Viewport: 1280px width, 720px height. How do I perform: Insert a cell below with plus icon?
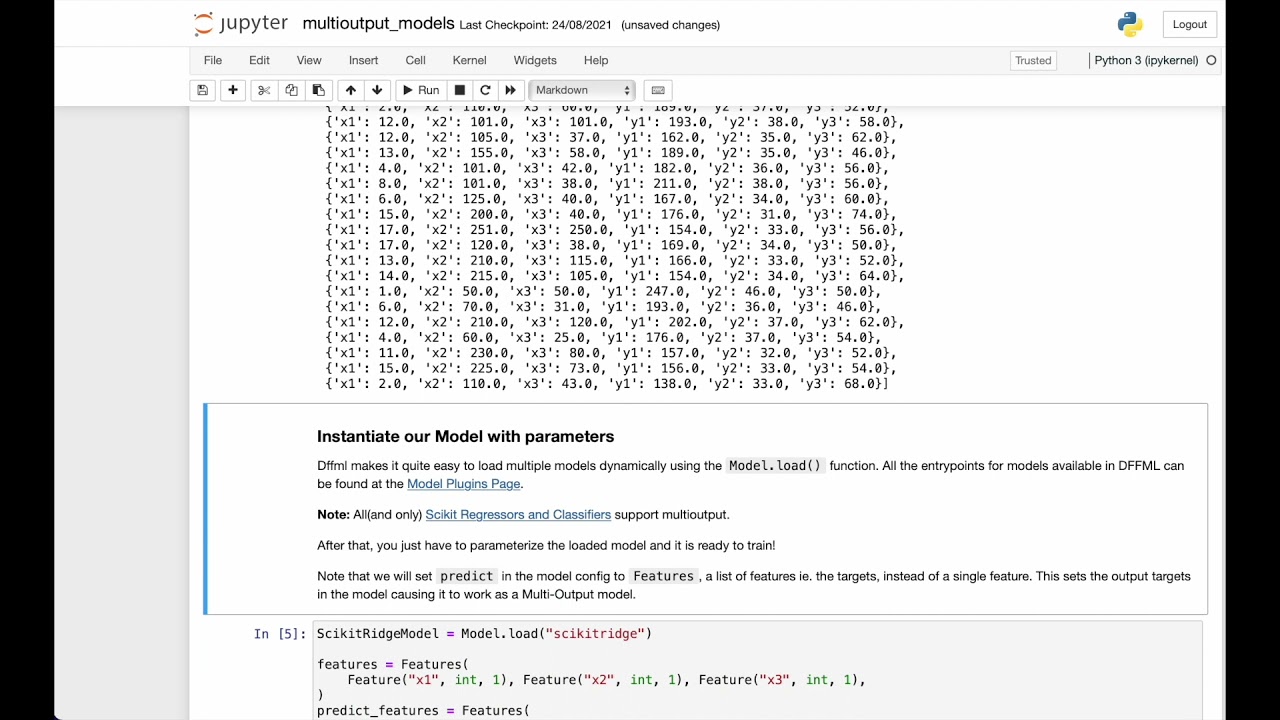click(x=233, y=90)
